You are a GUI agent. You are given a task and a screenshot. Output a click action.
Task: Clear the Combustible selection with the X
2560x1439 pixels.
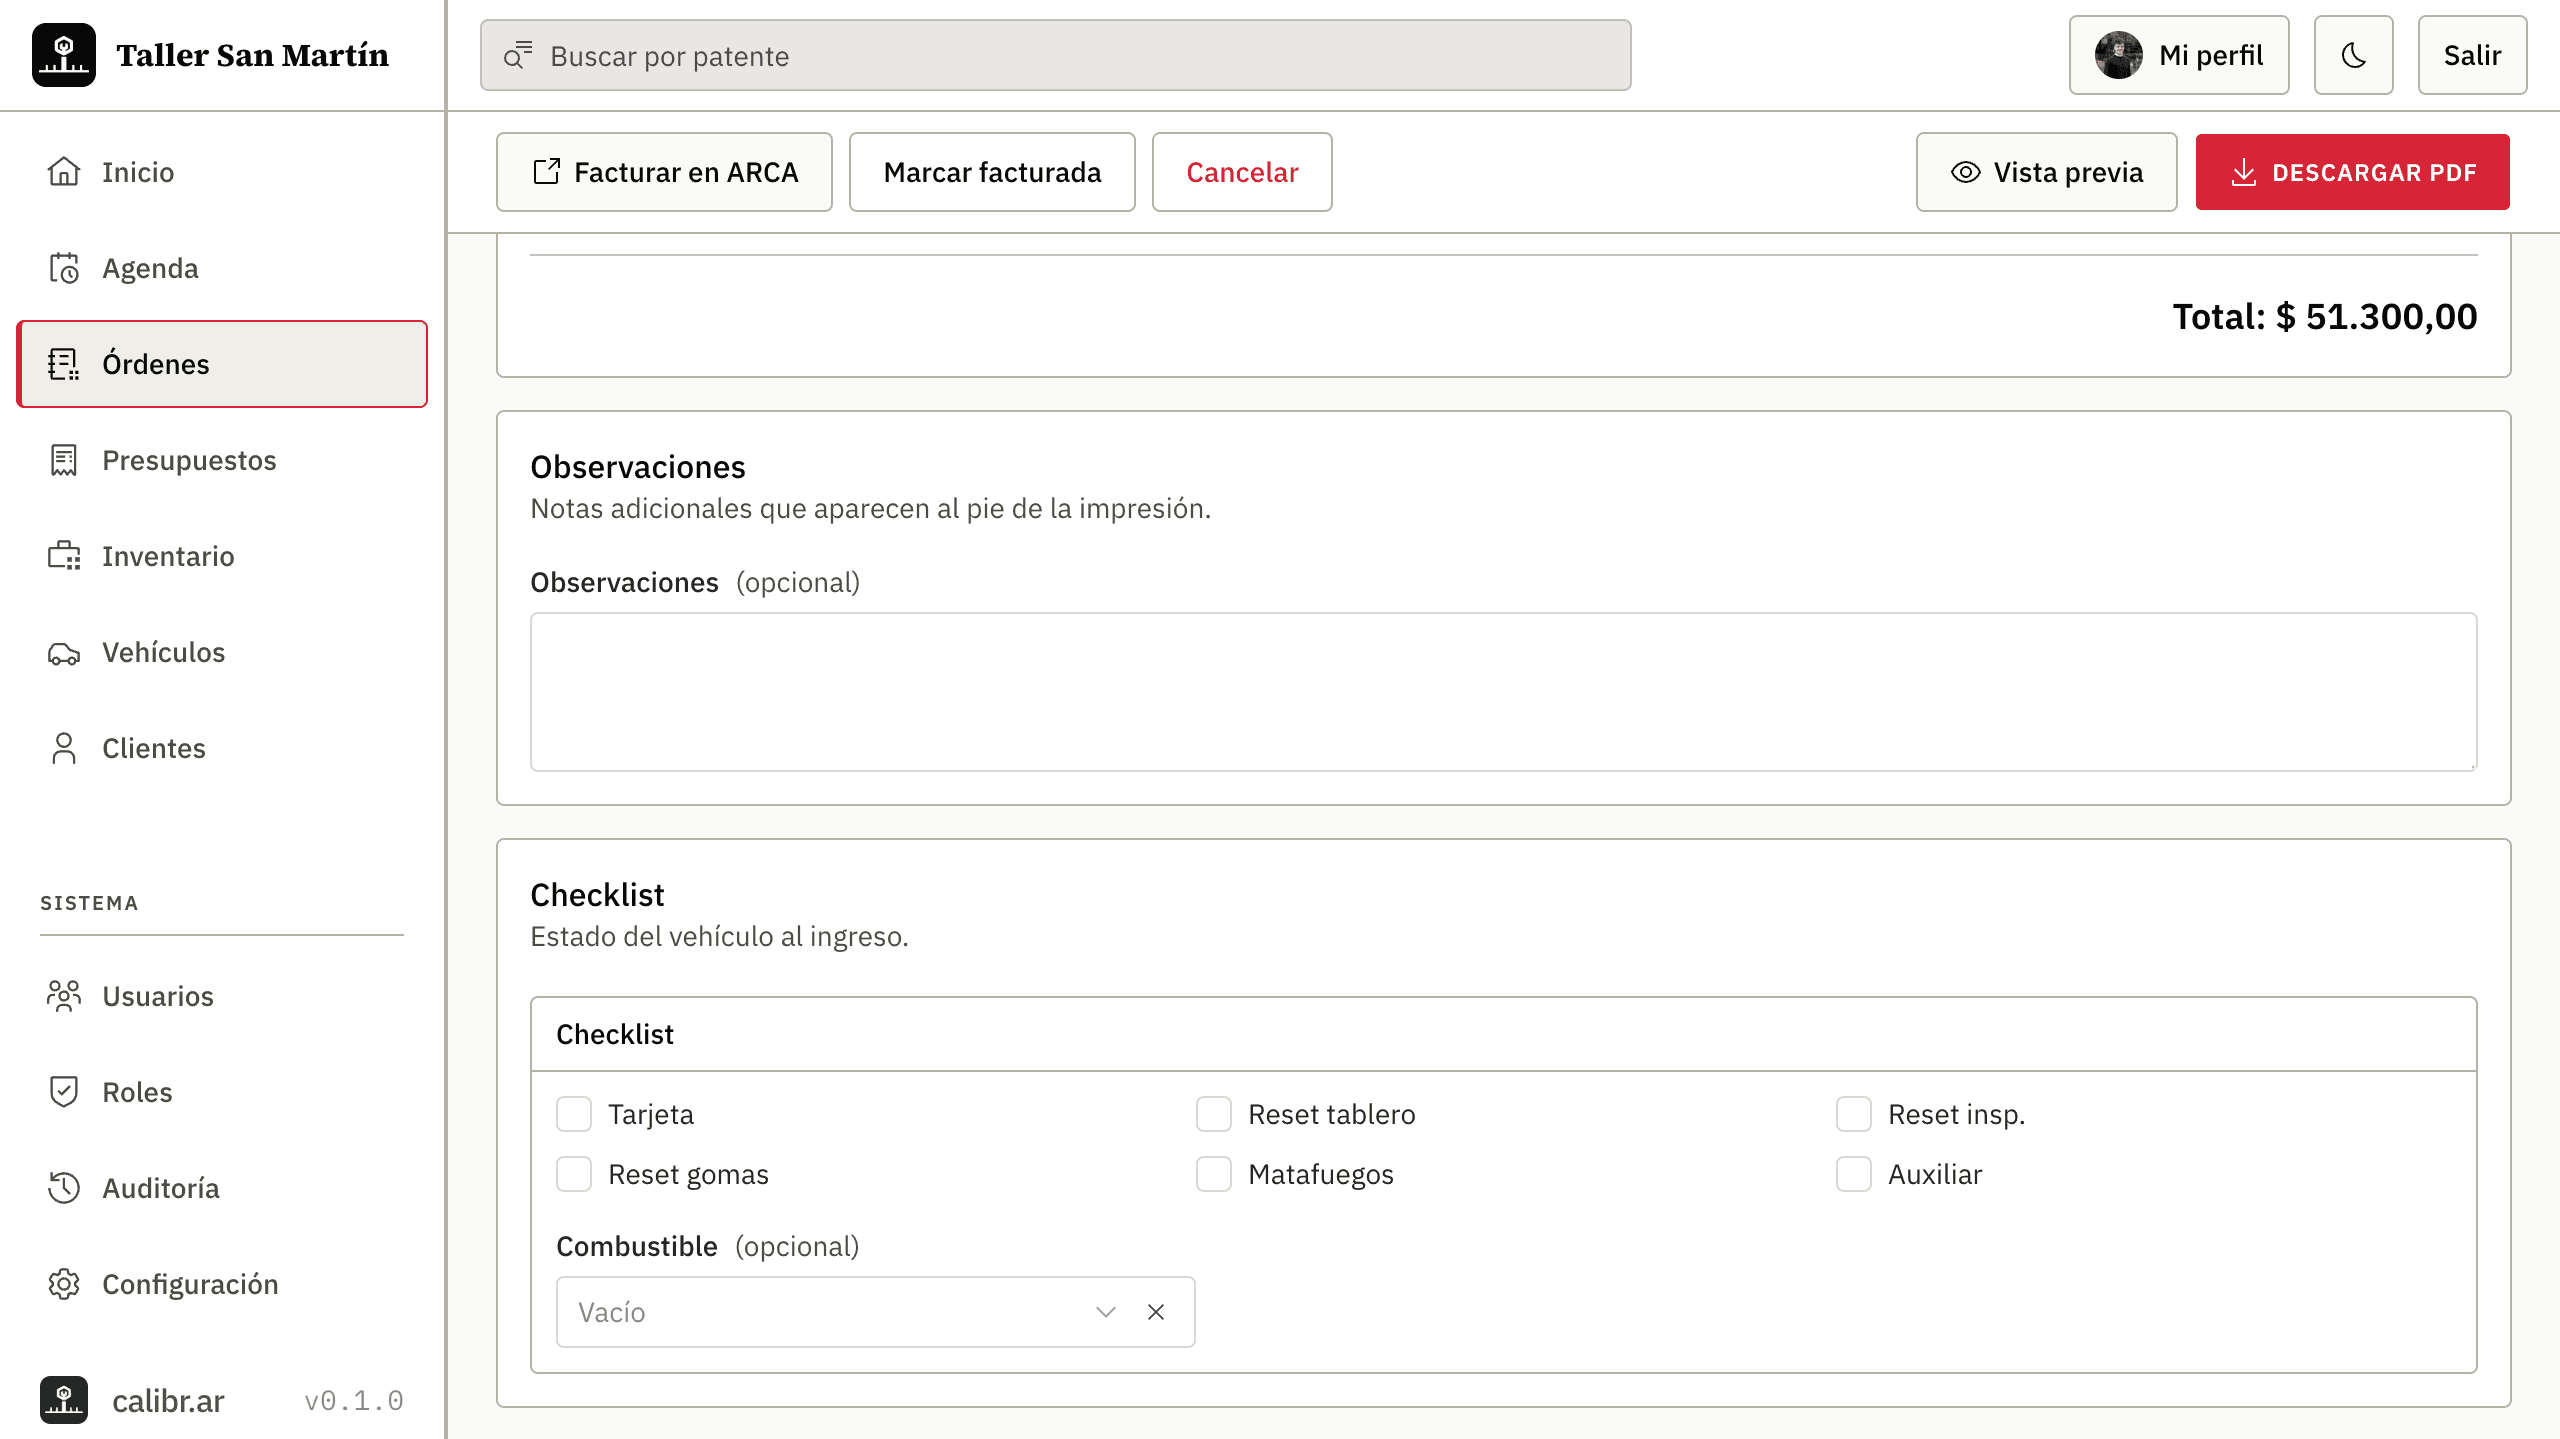pyautogui.click(x=1156, y=1312)
